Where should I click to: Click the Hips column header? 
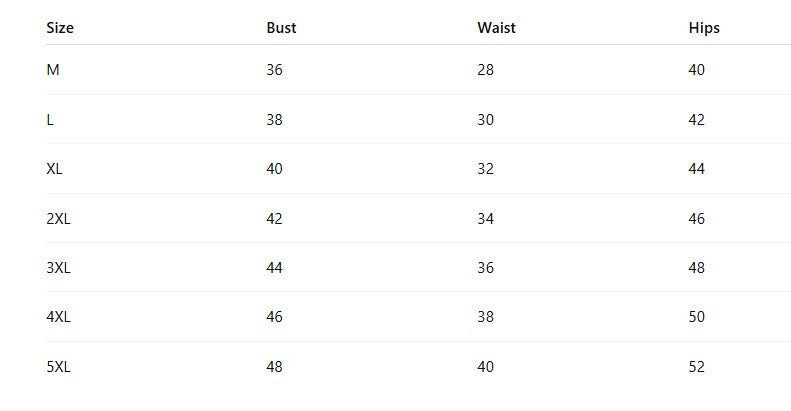[704, 28]
